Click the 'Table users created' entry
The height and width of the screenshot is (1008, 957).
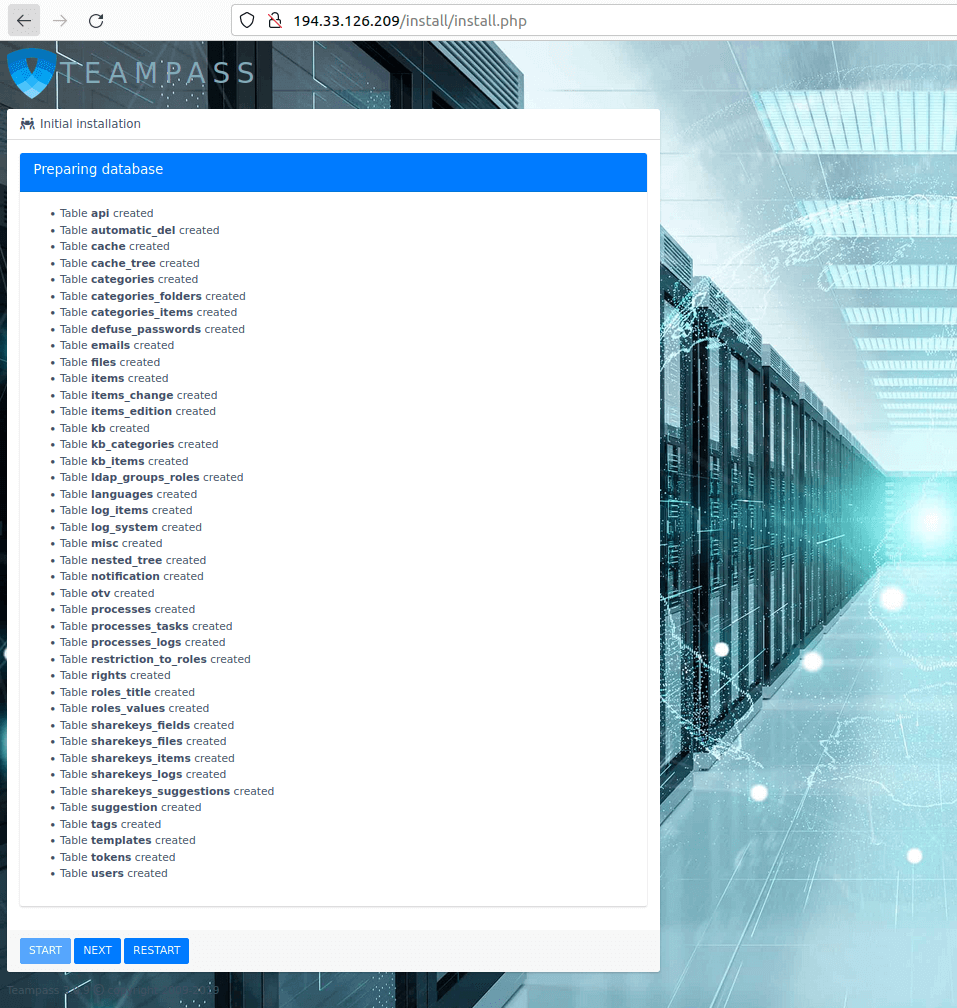[x=113, y=873]
